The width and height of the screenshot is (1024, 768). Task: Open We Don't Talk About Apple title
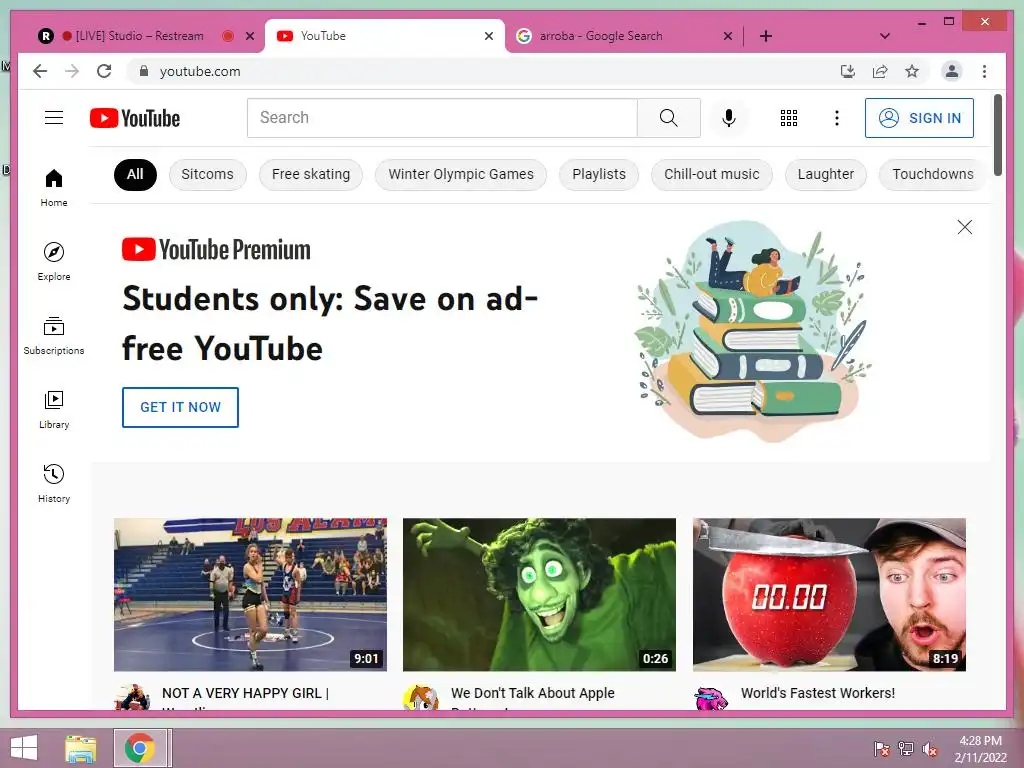tap(533, 694)
